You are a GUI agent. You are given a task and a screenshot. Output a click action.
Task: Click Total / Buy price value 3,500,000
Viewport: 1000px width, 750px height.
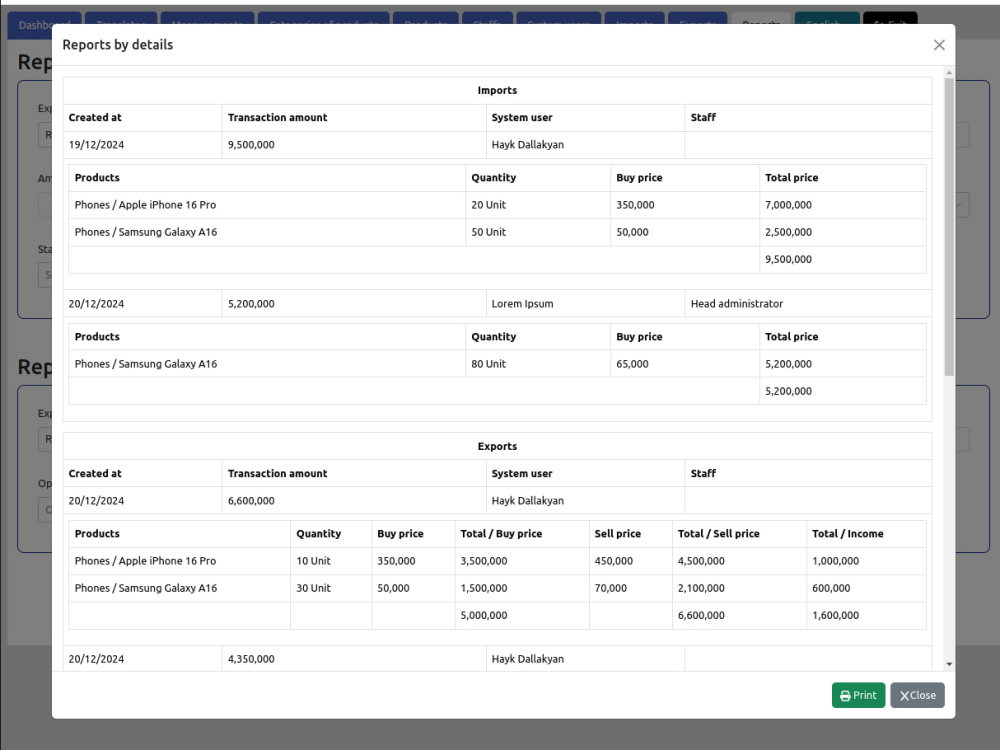click(x=483, y=561)
